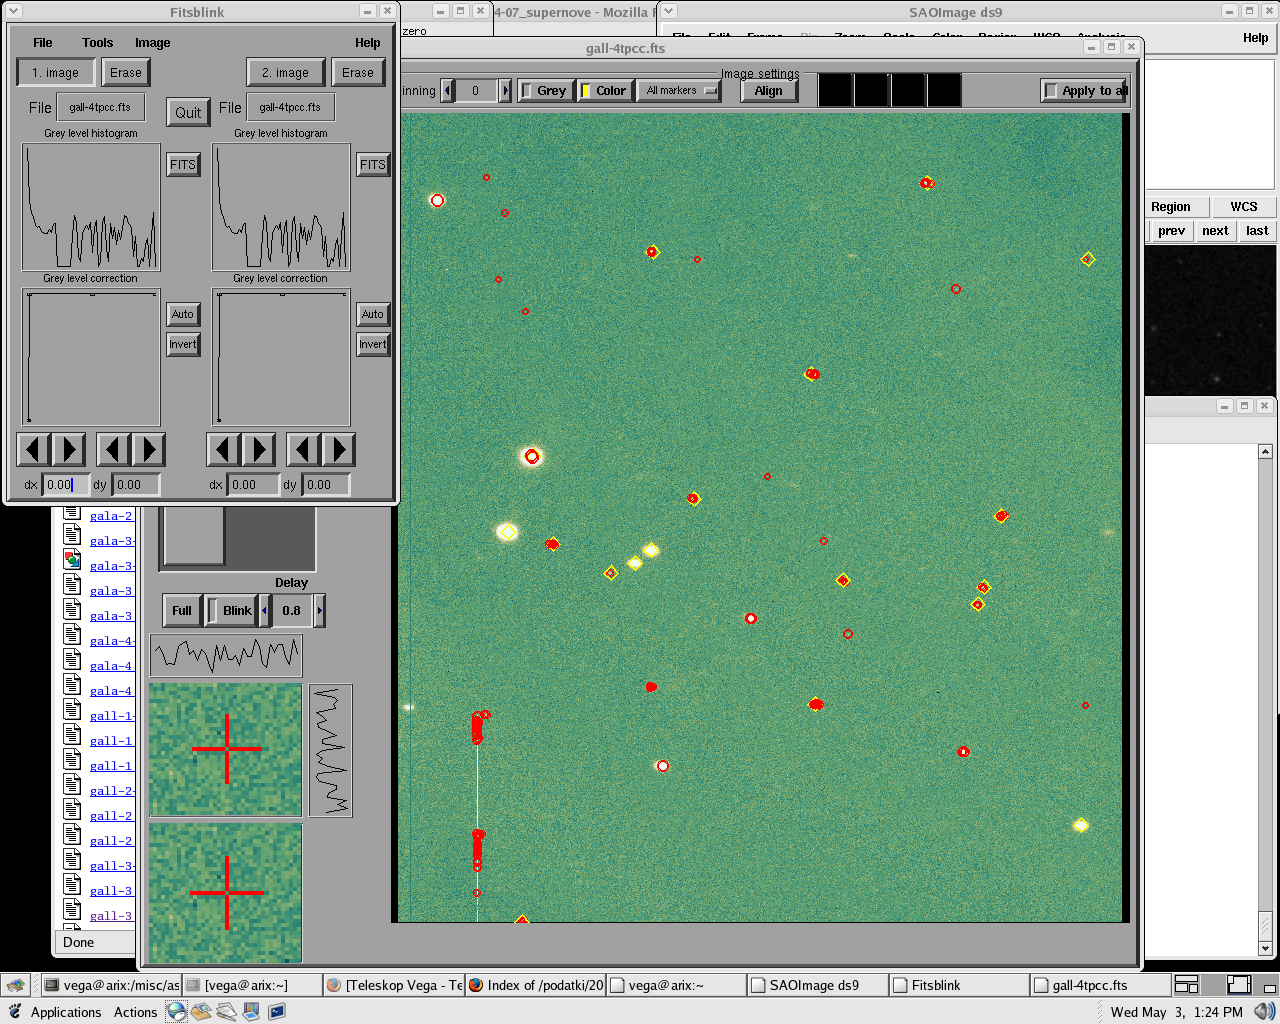Image resolution: width=1280 pixels, height=1024 pixels.
Task: Click the upper zoomed crosshair preview
Action: pyautogui.click(x=226, y=749)
